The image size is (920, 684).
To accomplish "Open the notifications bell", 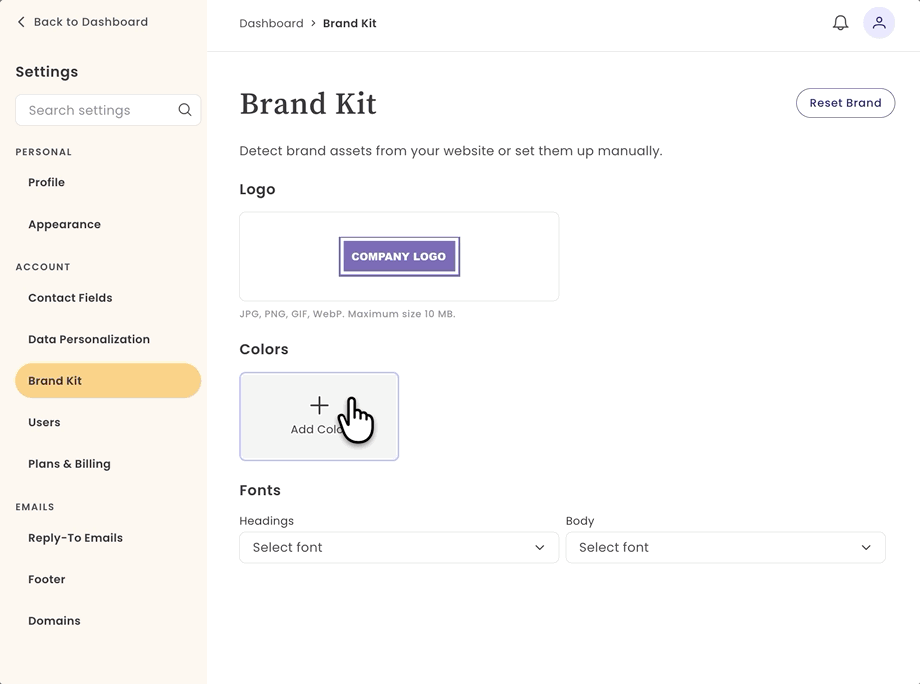I will 840,23.
